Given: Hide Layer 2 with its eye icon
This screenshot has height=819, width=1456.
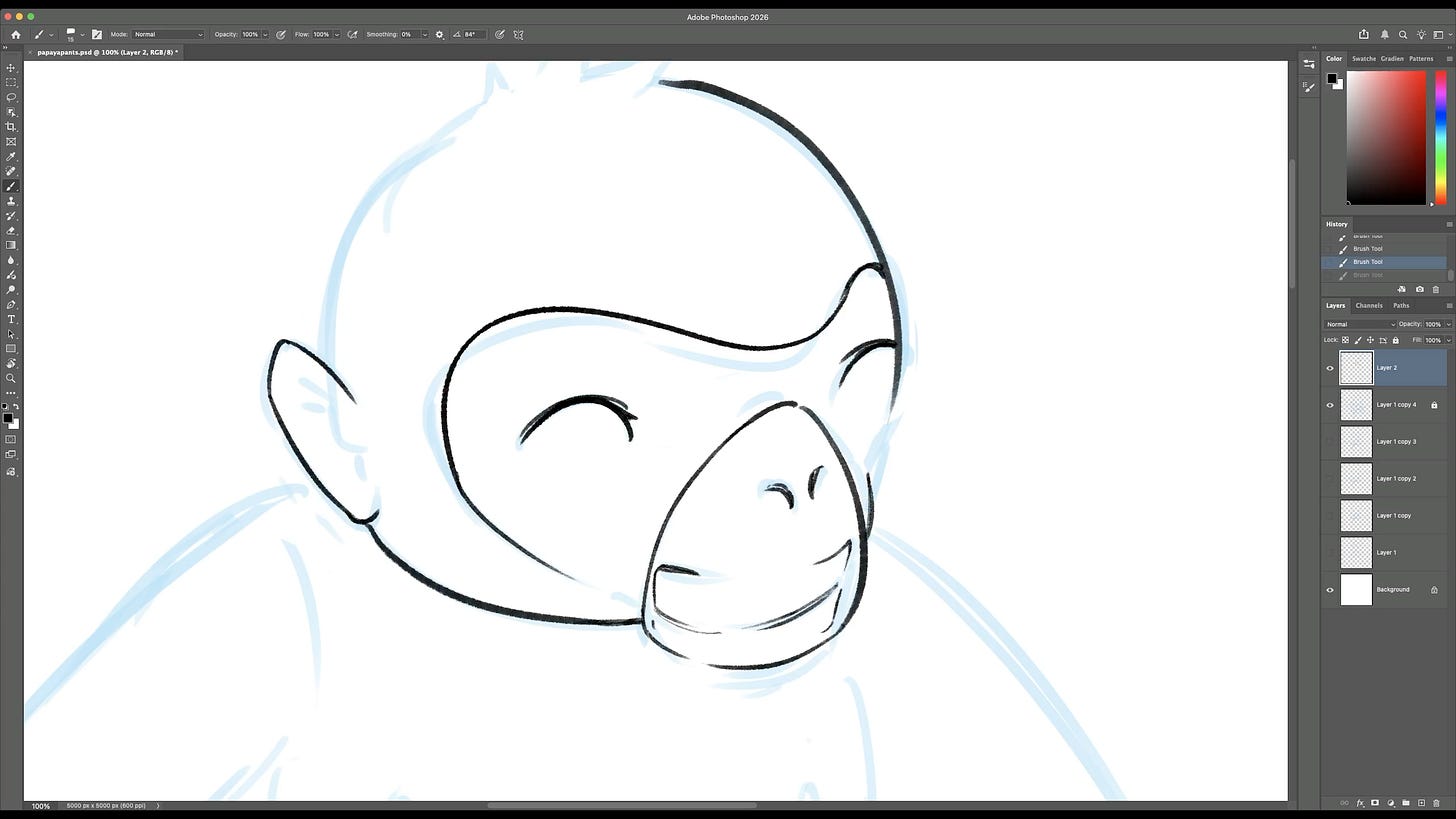Looking at the screenshot, I should (x=1330, y=368).
